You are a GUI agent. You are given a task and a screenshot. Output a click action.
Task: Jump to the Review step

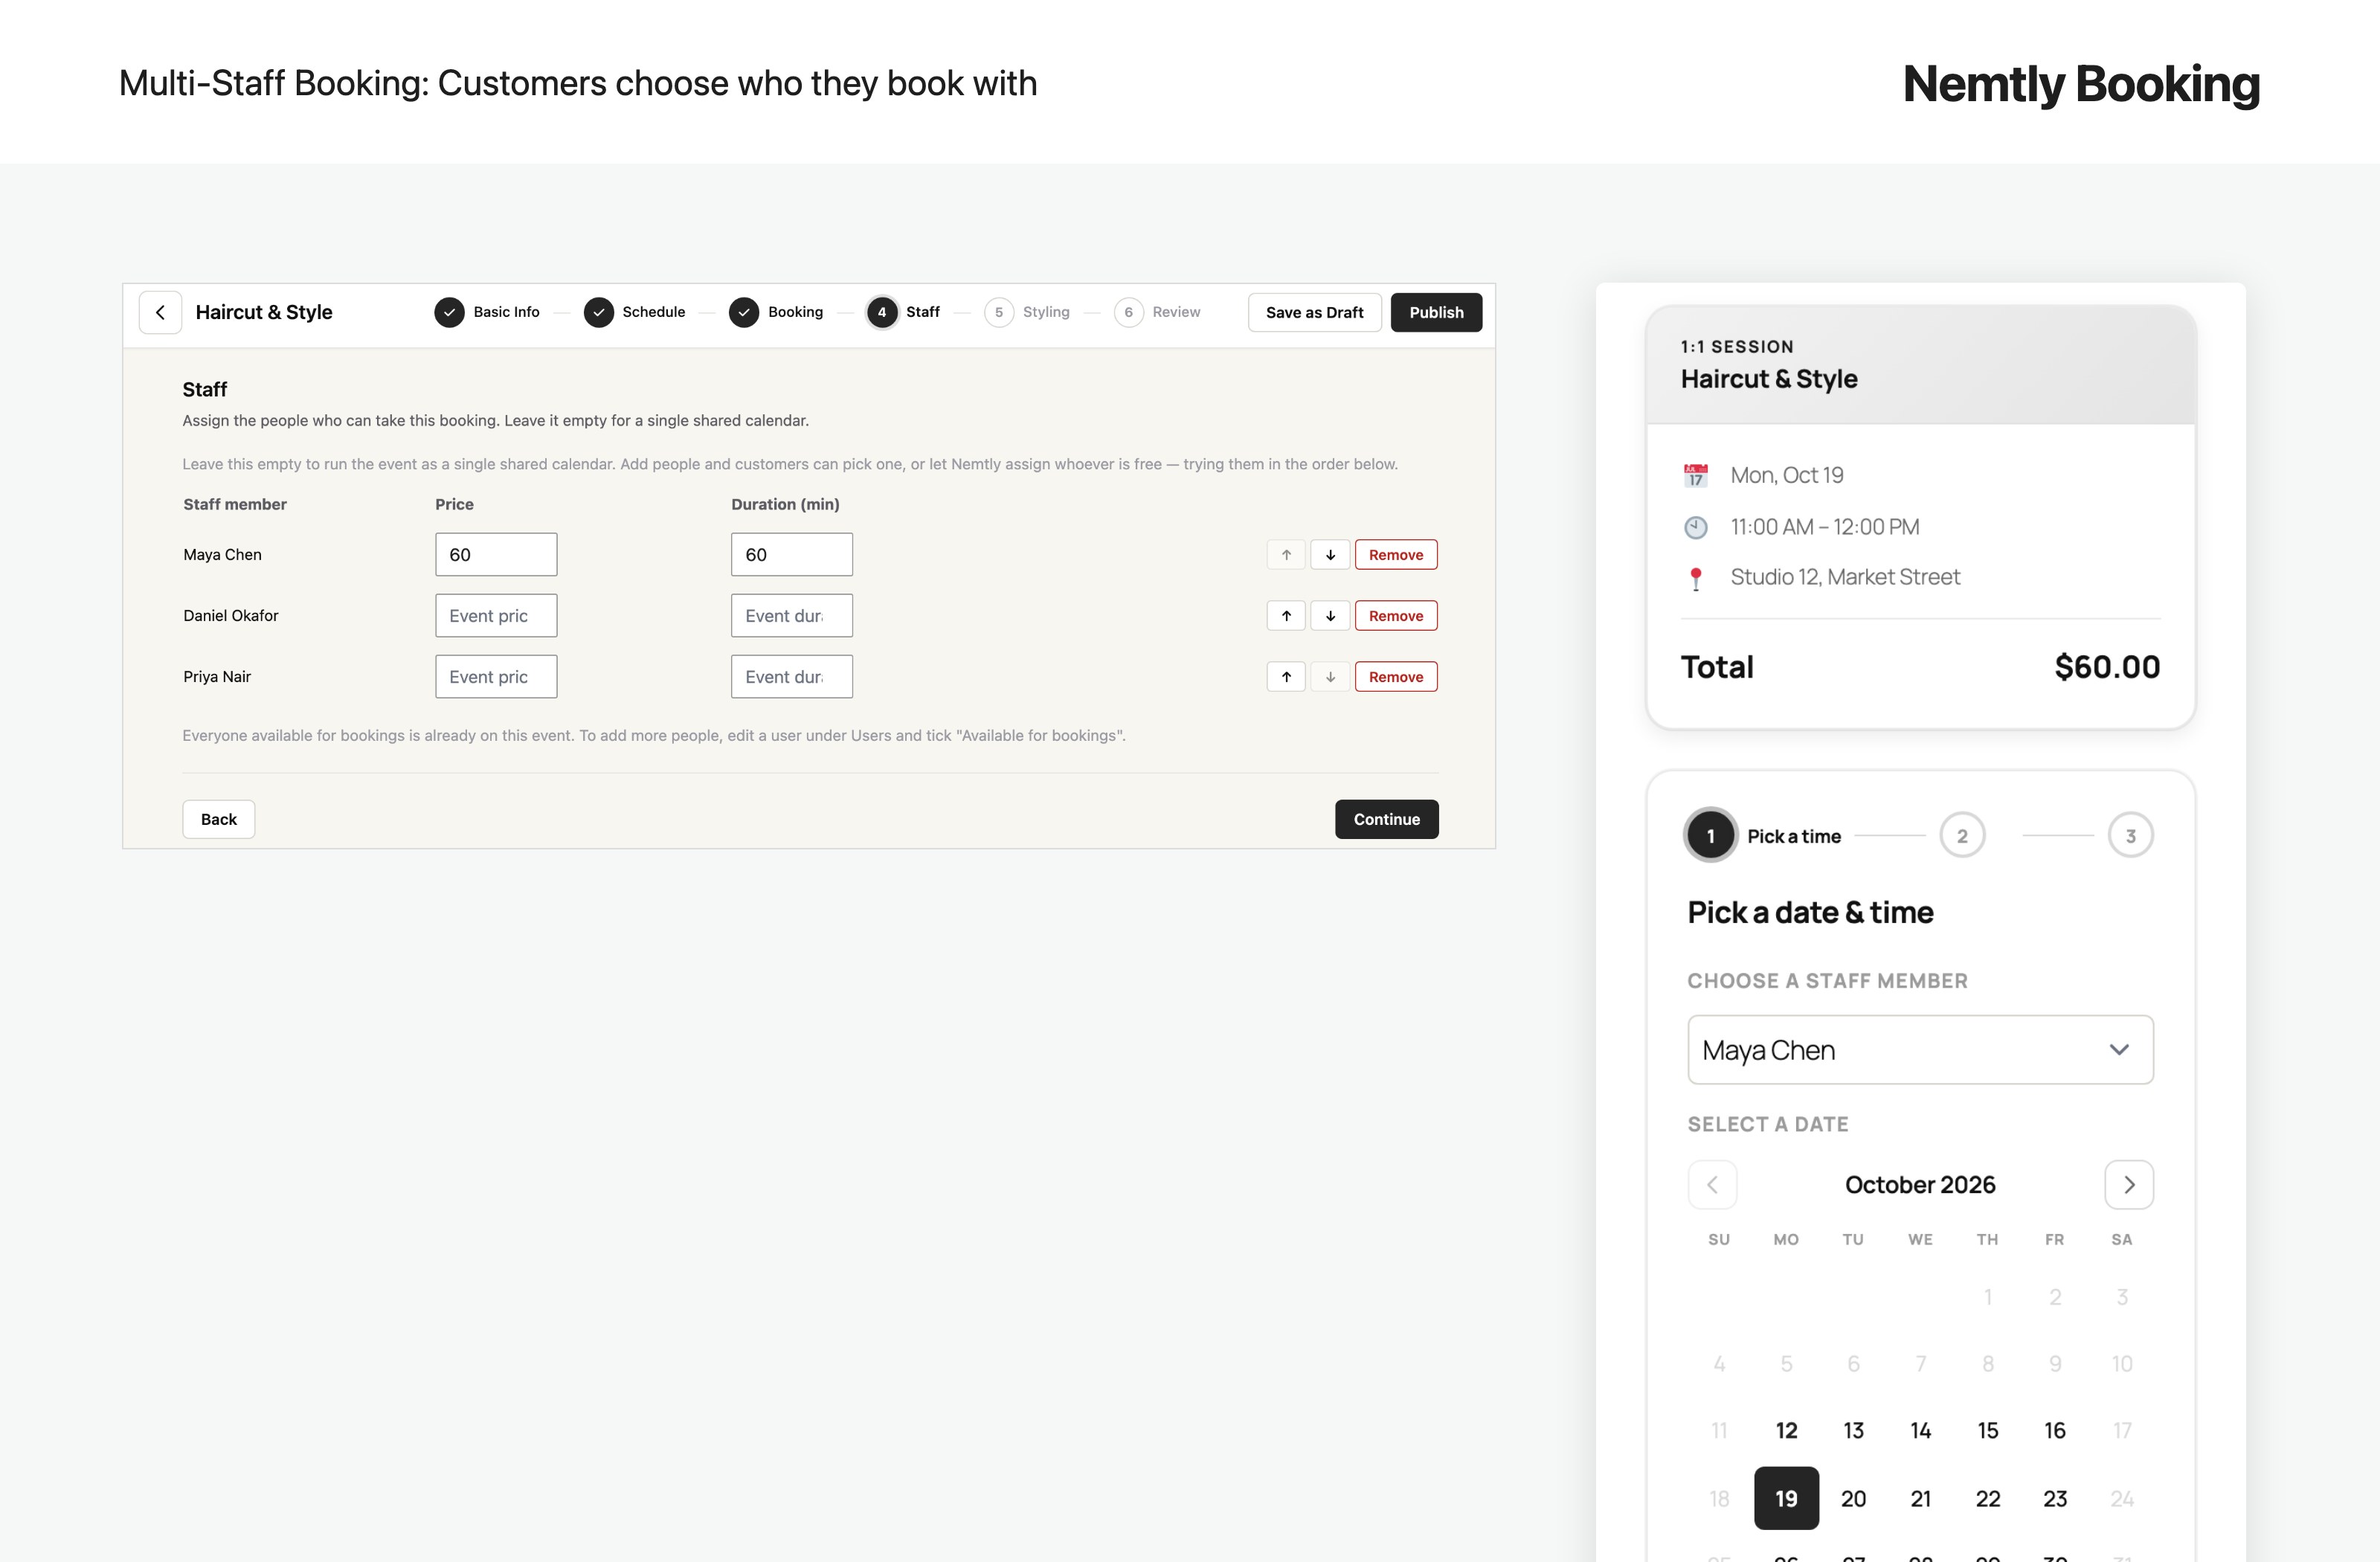[1157, 312]
